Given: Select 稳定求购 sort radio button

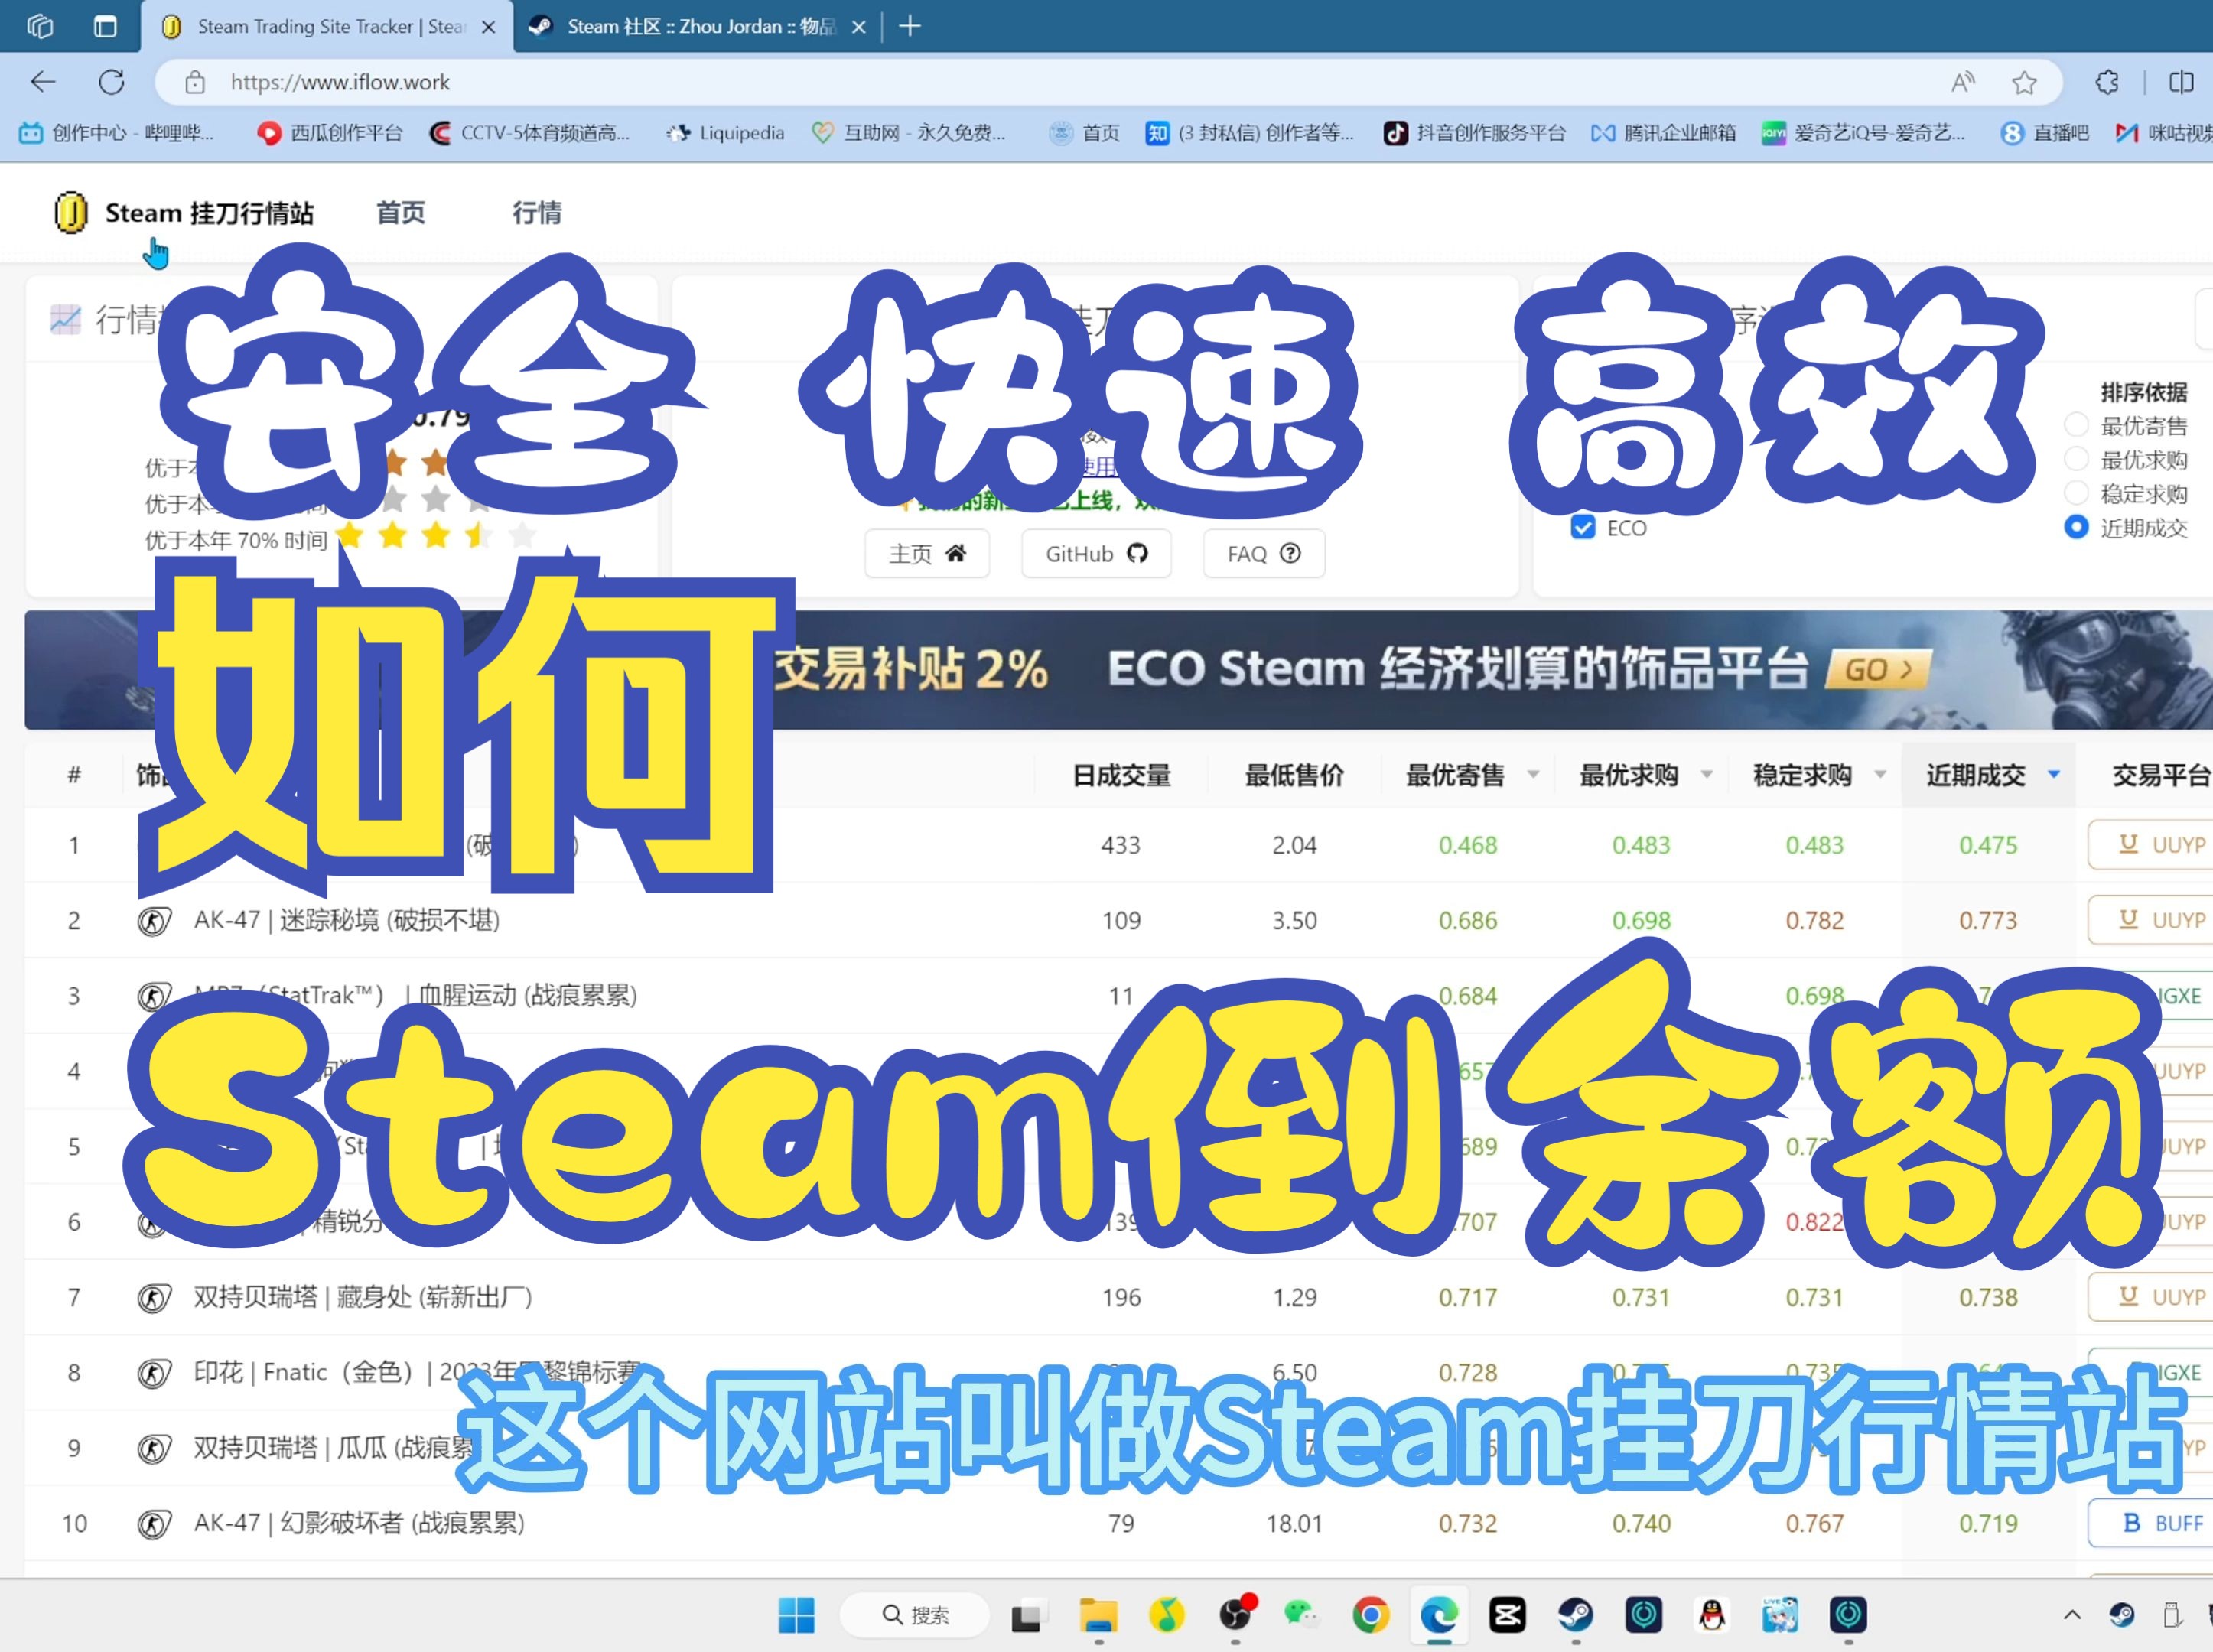Looking at the screenshot, I should click(x=2076, y=493).
